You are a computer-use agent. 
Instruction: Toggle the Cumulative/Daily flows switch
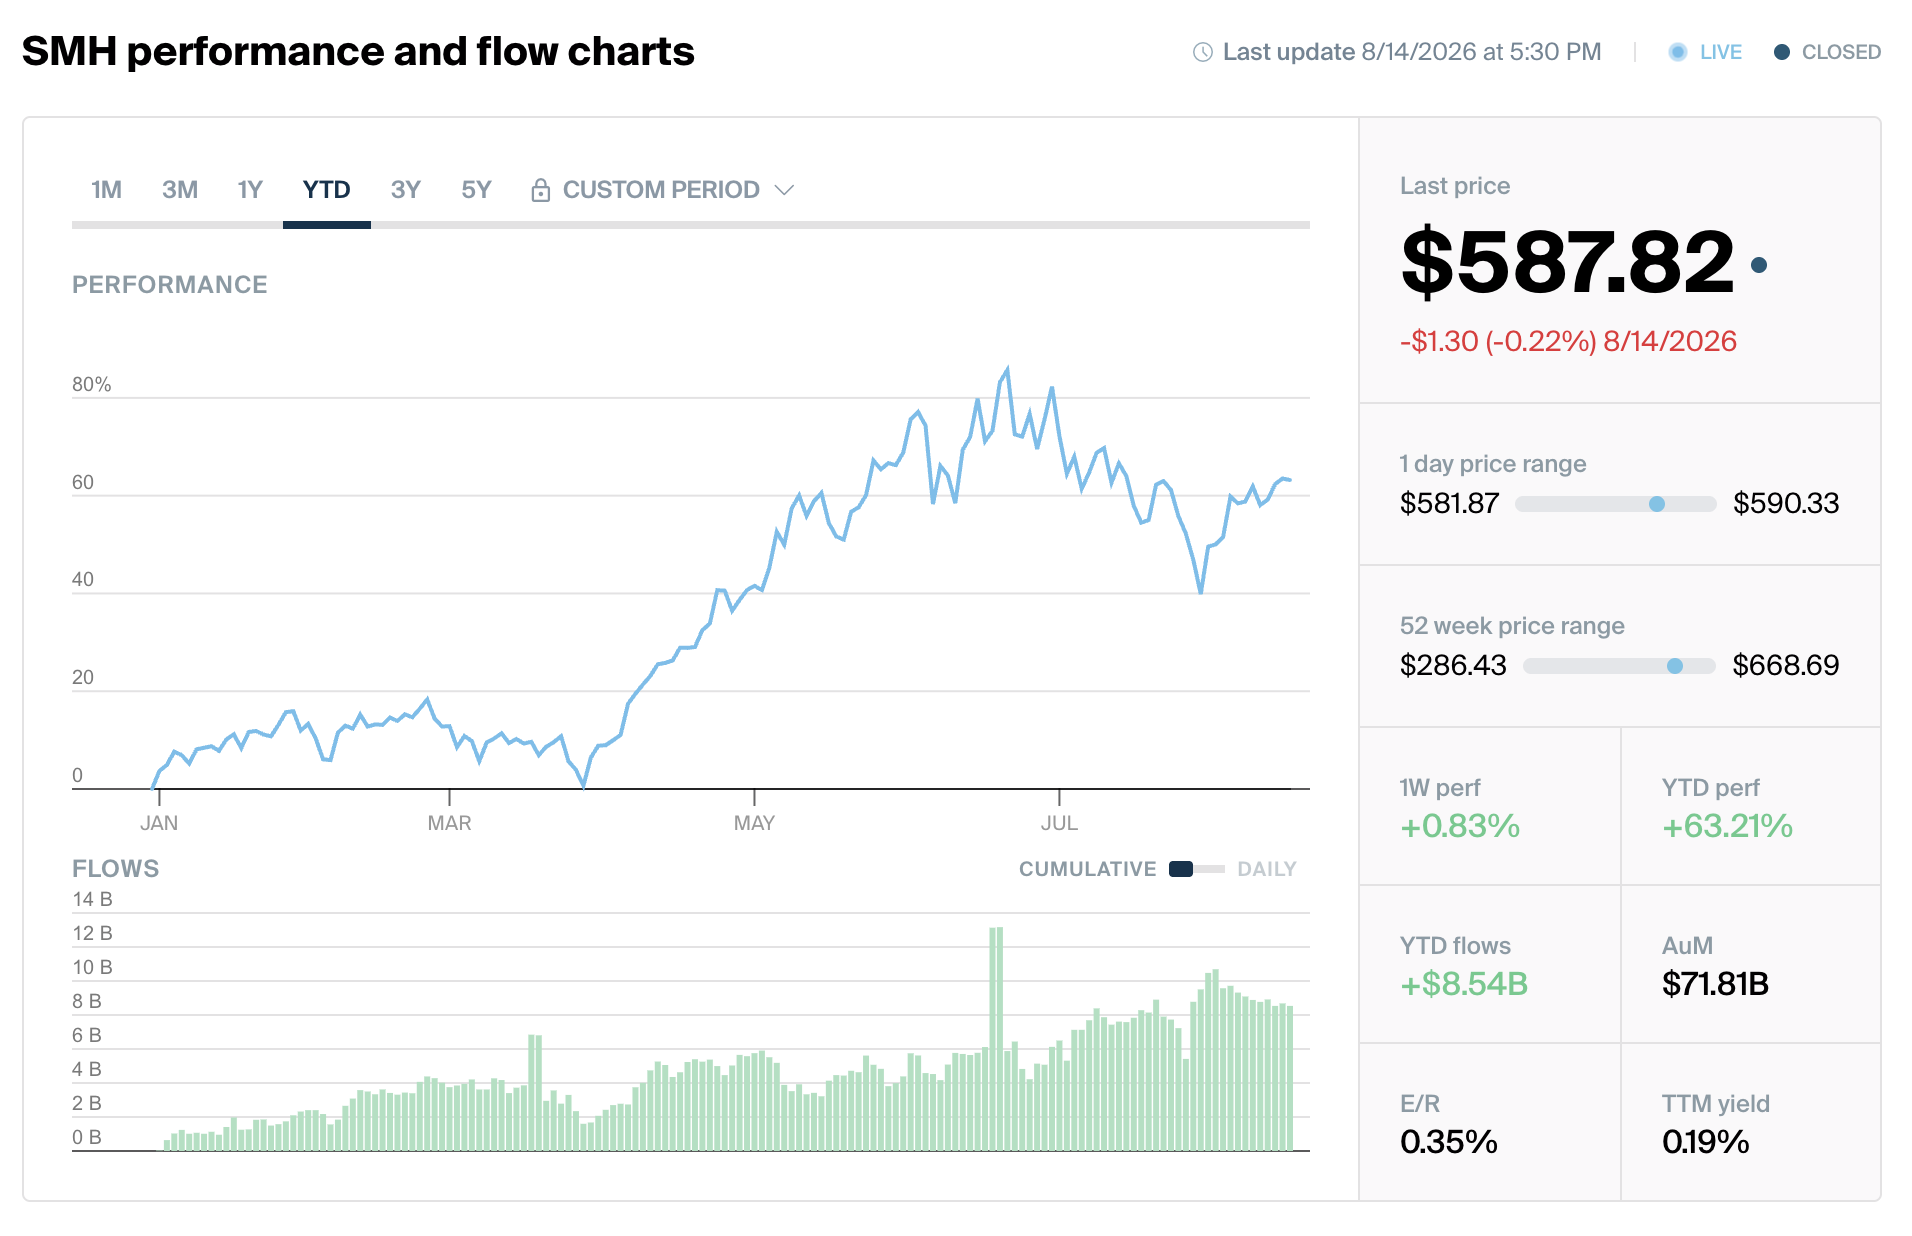(1196, 869)
